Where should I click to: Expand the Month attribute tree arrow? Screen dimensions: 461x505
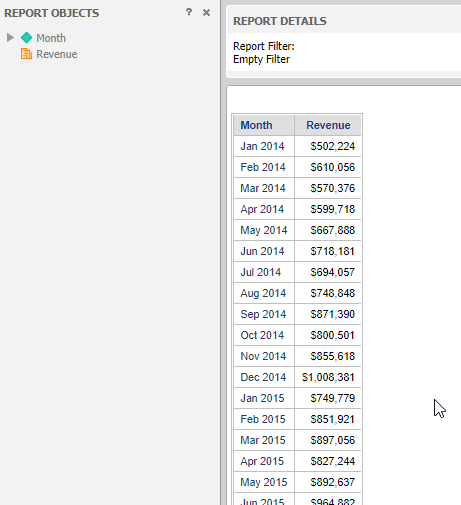10,38
